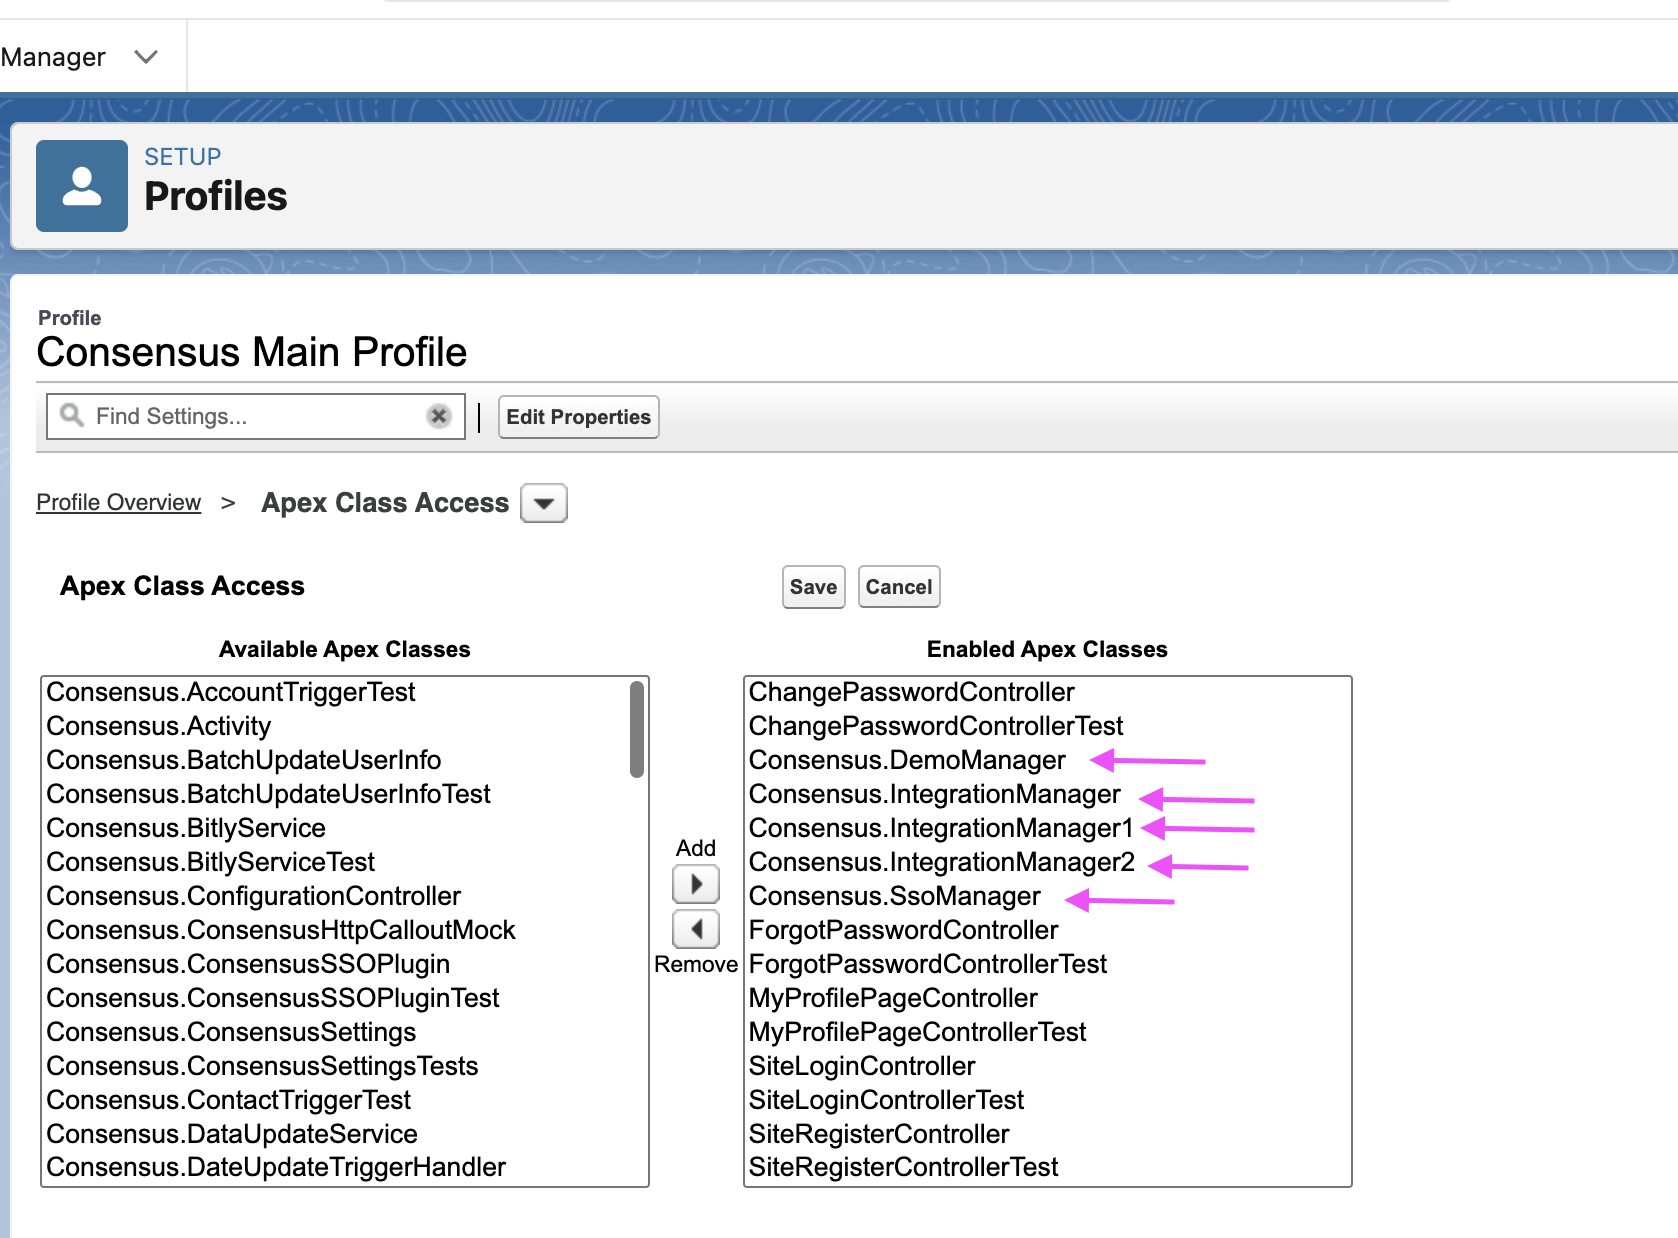Click the Add arrow between the lists

click(695, 884)
